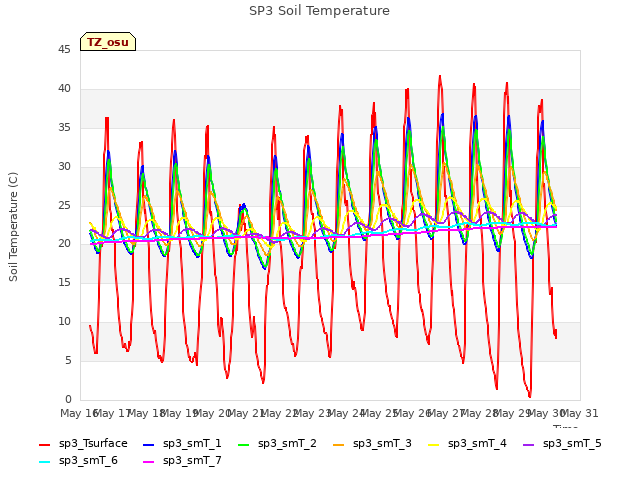Click the 20 y-axis tick label

click(64, 244)
